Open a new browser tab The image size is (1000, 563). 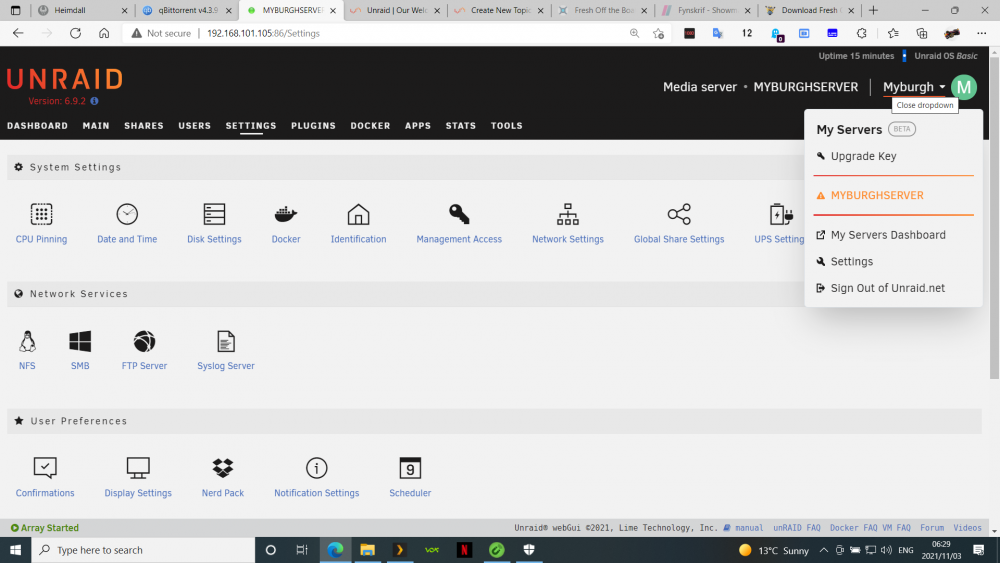click(873, 10)
